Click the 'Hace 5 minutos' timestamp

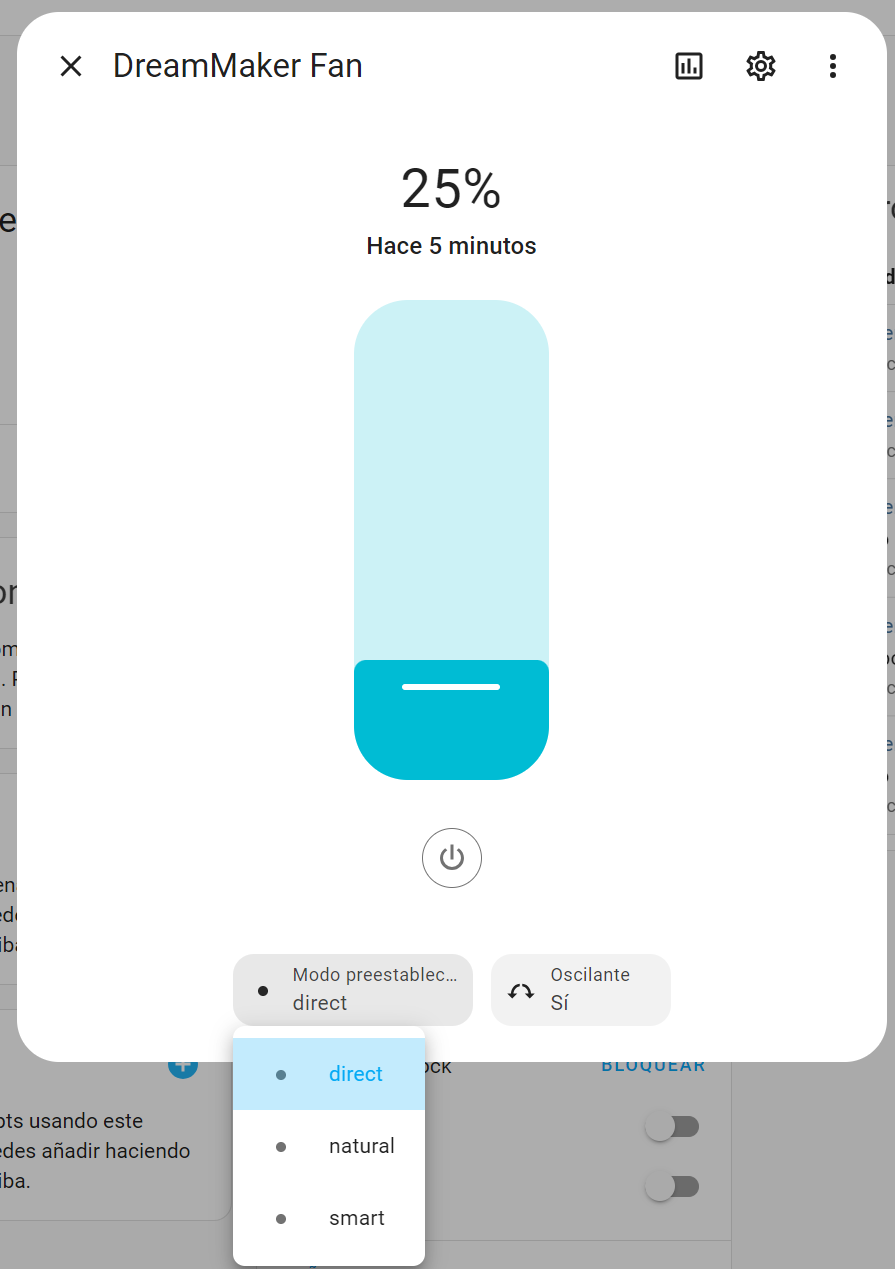click(x=451, y=246)
